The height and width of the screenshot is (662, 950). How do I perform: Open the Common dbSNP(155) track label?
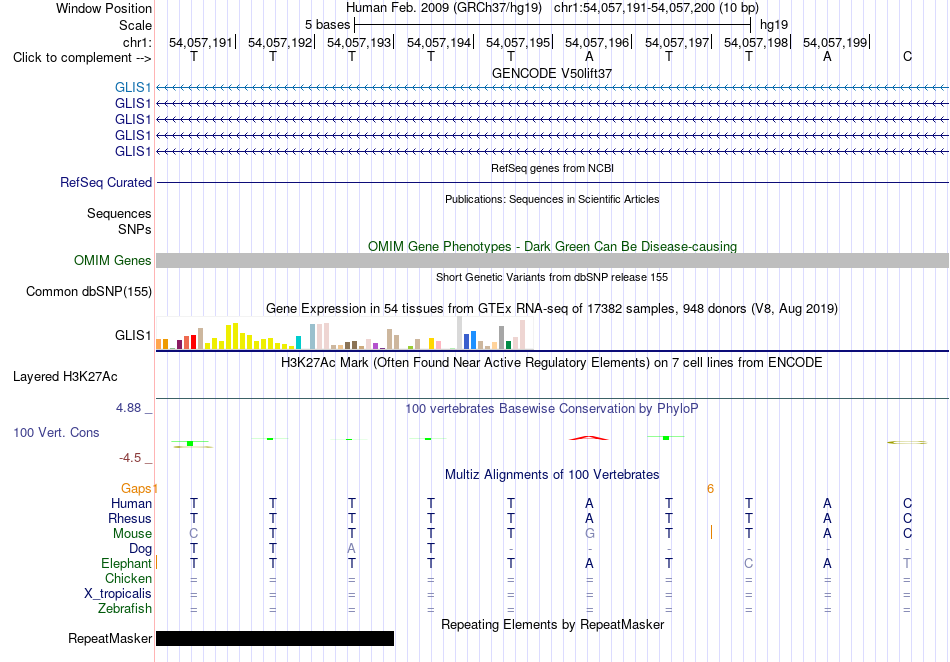pos(89,291)
